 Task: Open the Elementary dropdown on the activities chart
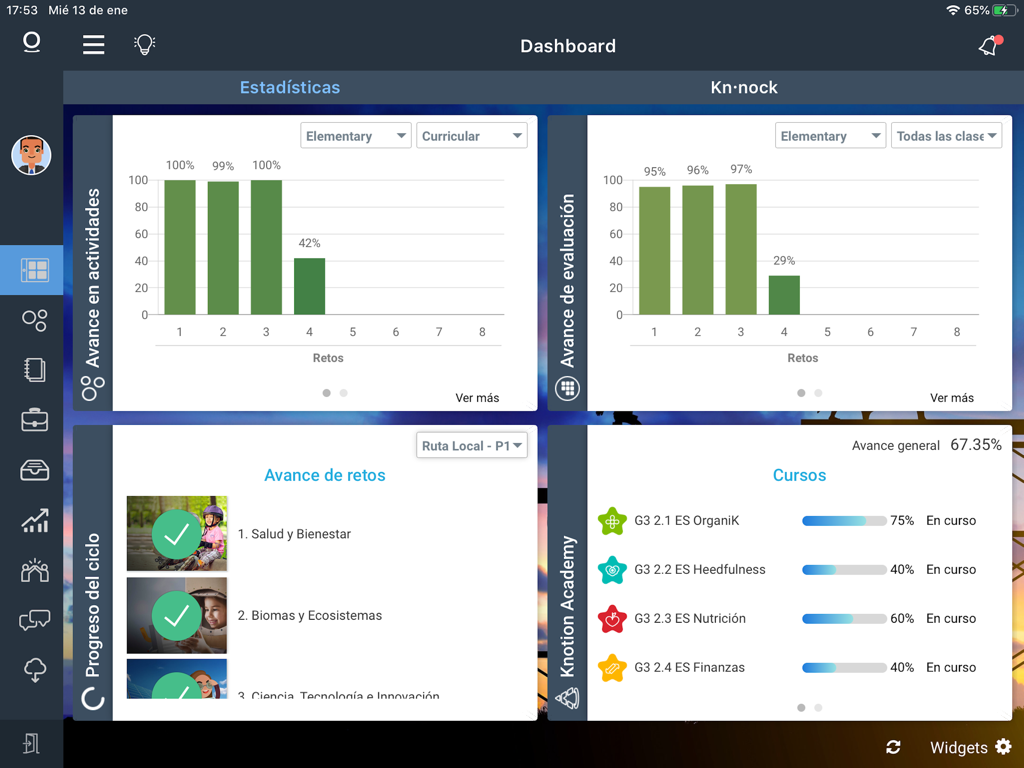(x=355, y=134)
